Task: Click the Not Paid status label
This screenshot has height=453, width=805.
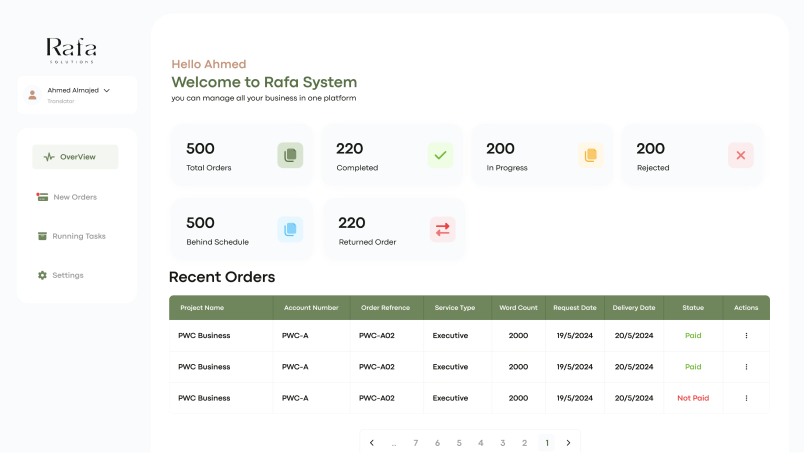Action: pyautogui.click(x=693, y=398)
